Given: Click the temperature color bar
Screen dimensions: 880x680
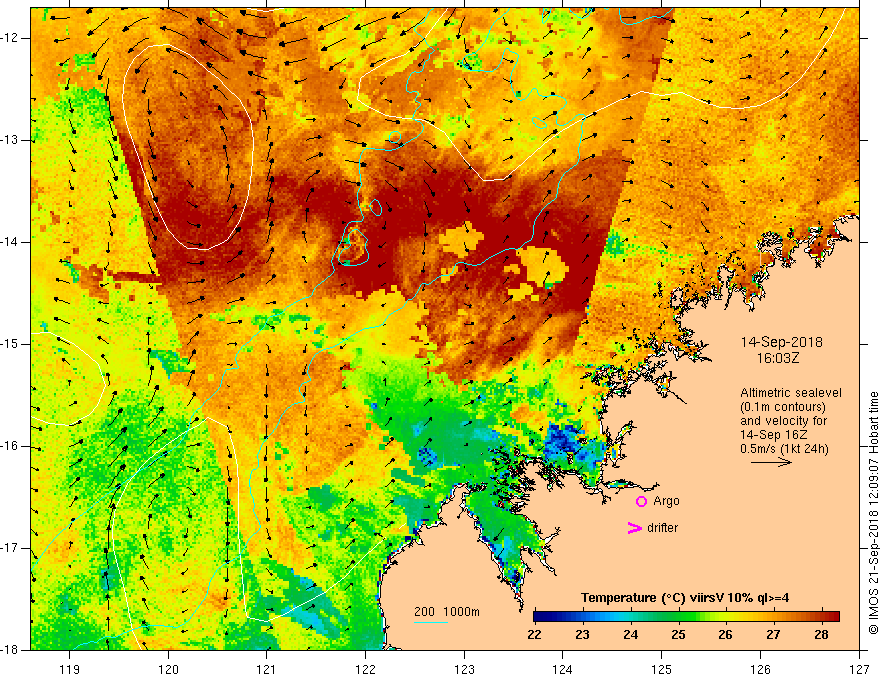Looking at the screenshot, I should point(686,616).
